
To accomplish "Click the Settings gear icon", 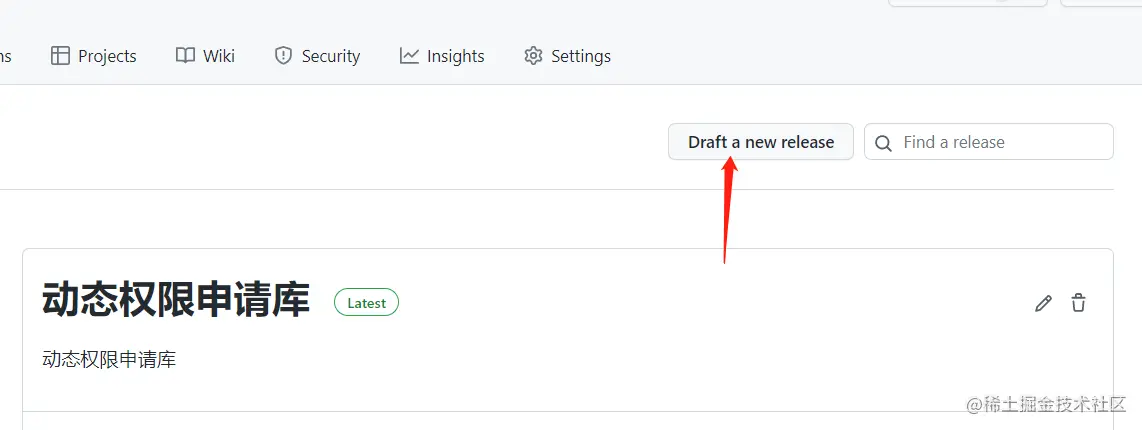I will [533, 56].
